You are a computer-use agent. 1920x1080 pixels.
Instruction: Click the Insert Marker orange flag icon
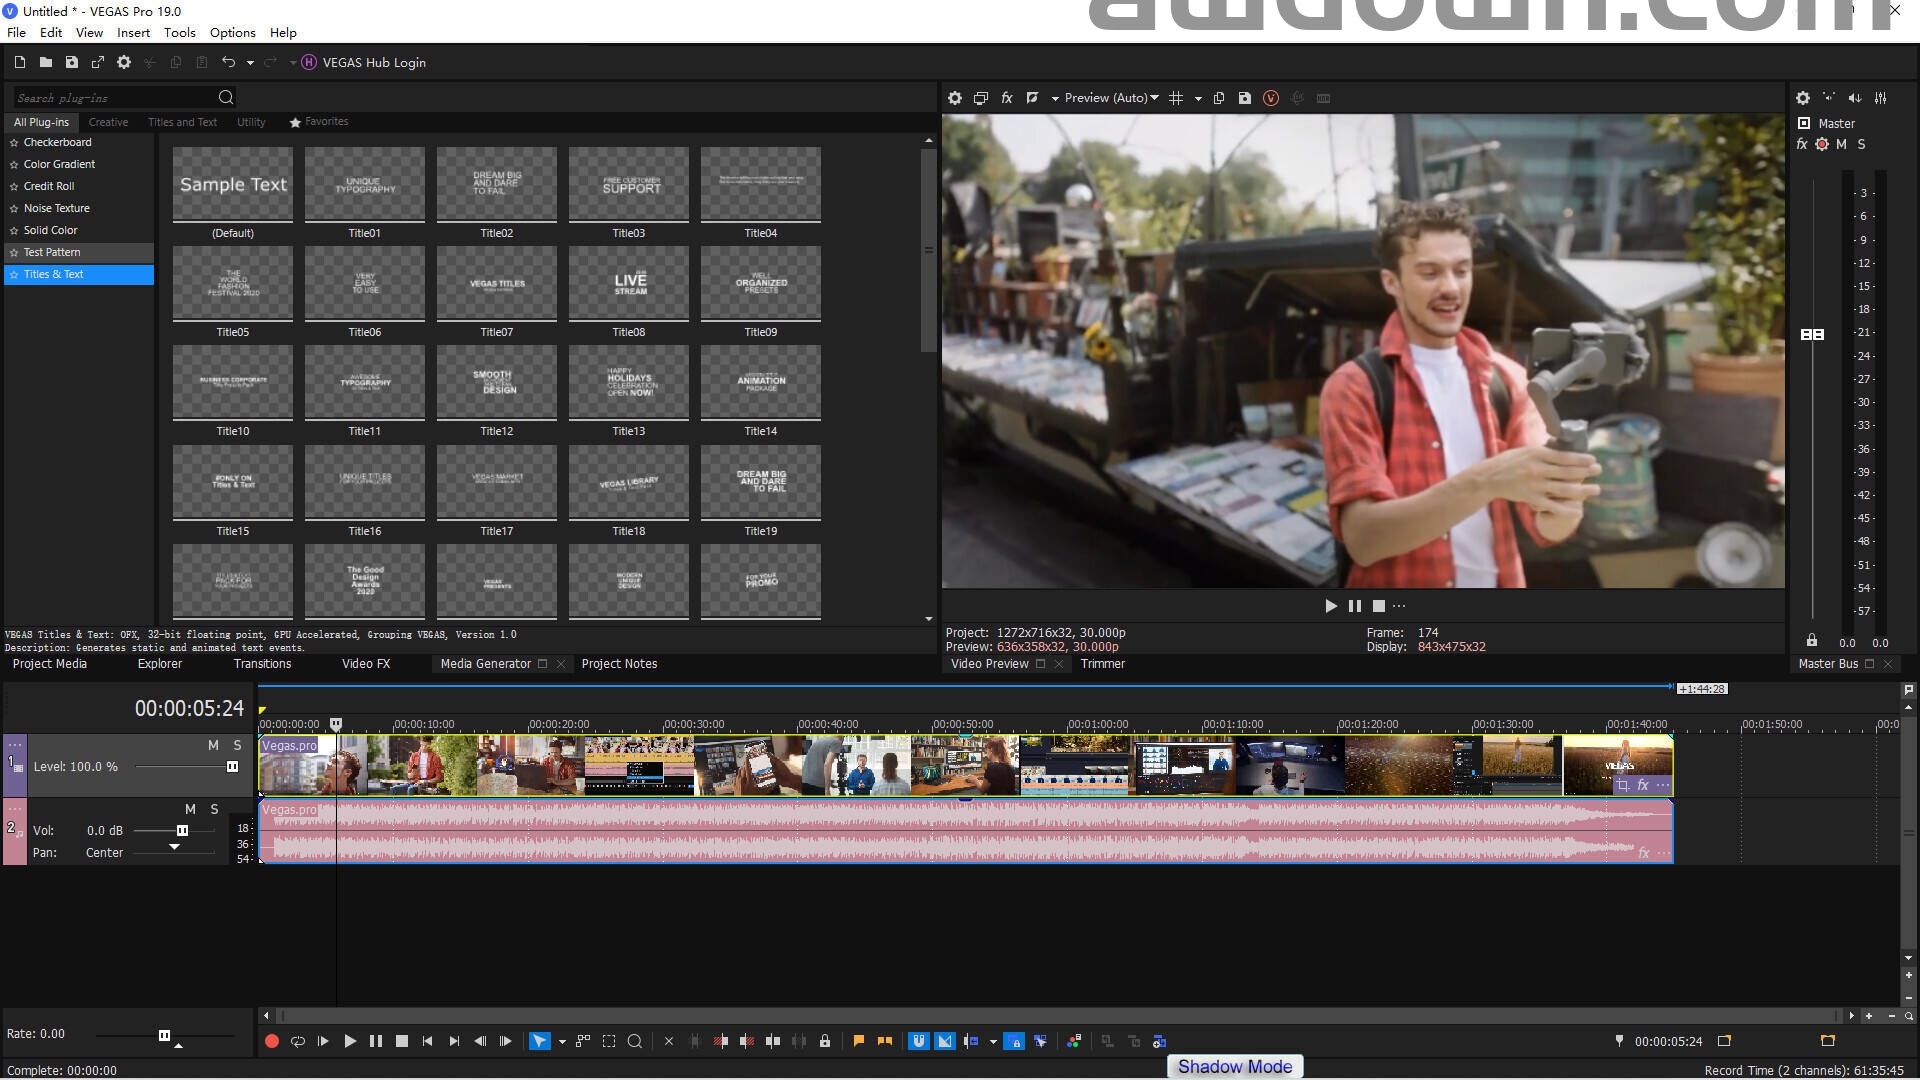click(858, 1041)
